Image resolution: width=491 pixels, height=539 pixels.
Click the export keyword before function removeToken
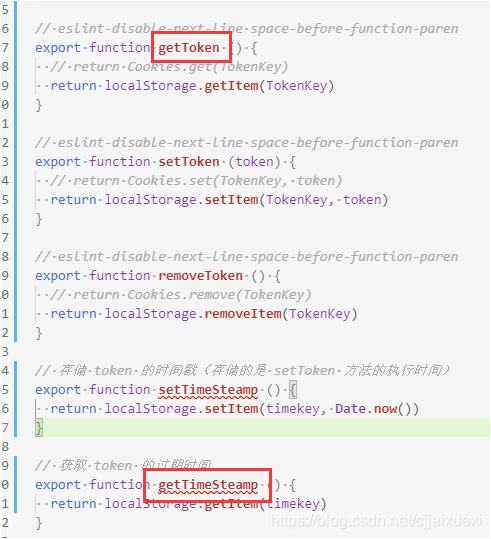click(x=58, y=276)
